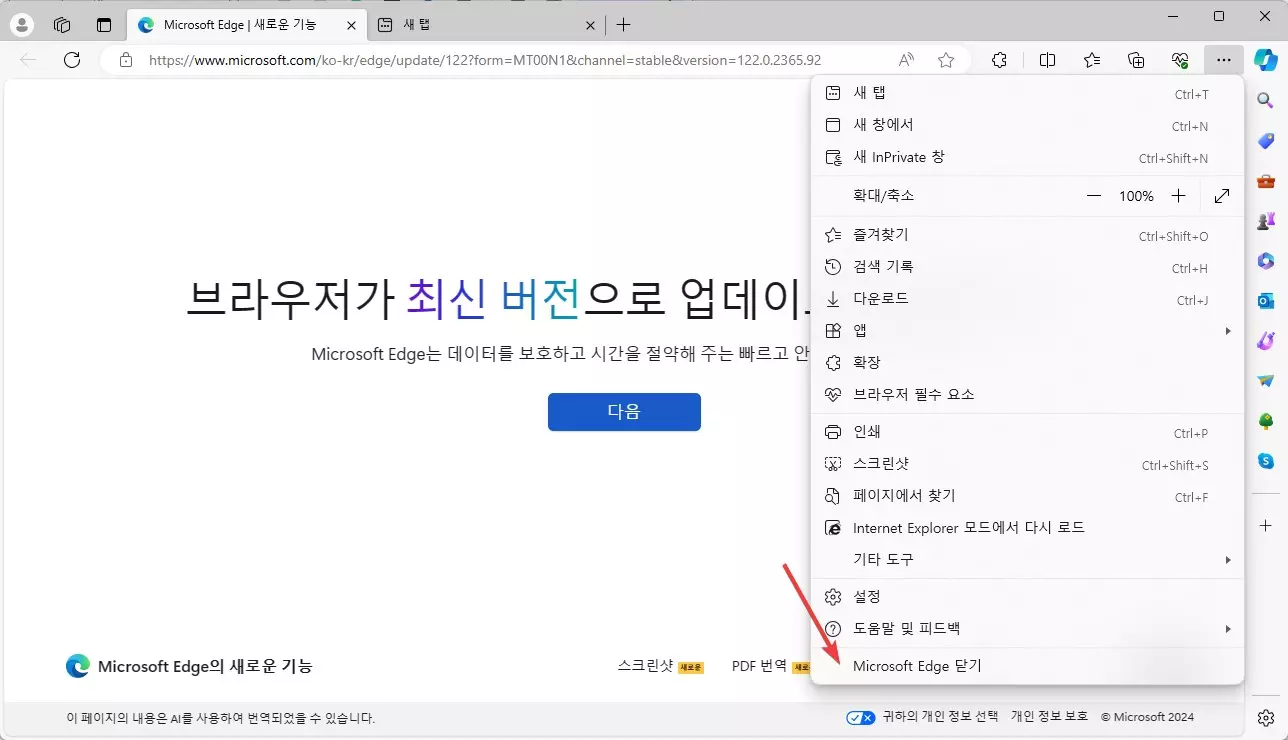
Task: Open the Extensions puzzle icon
Action: tap(999, 60)
